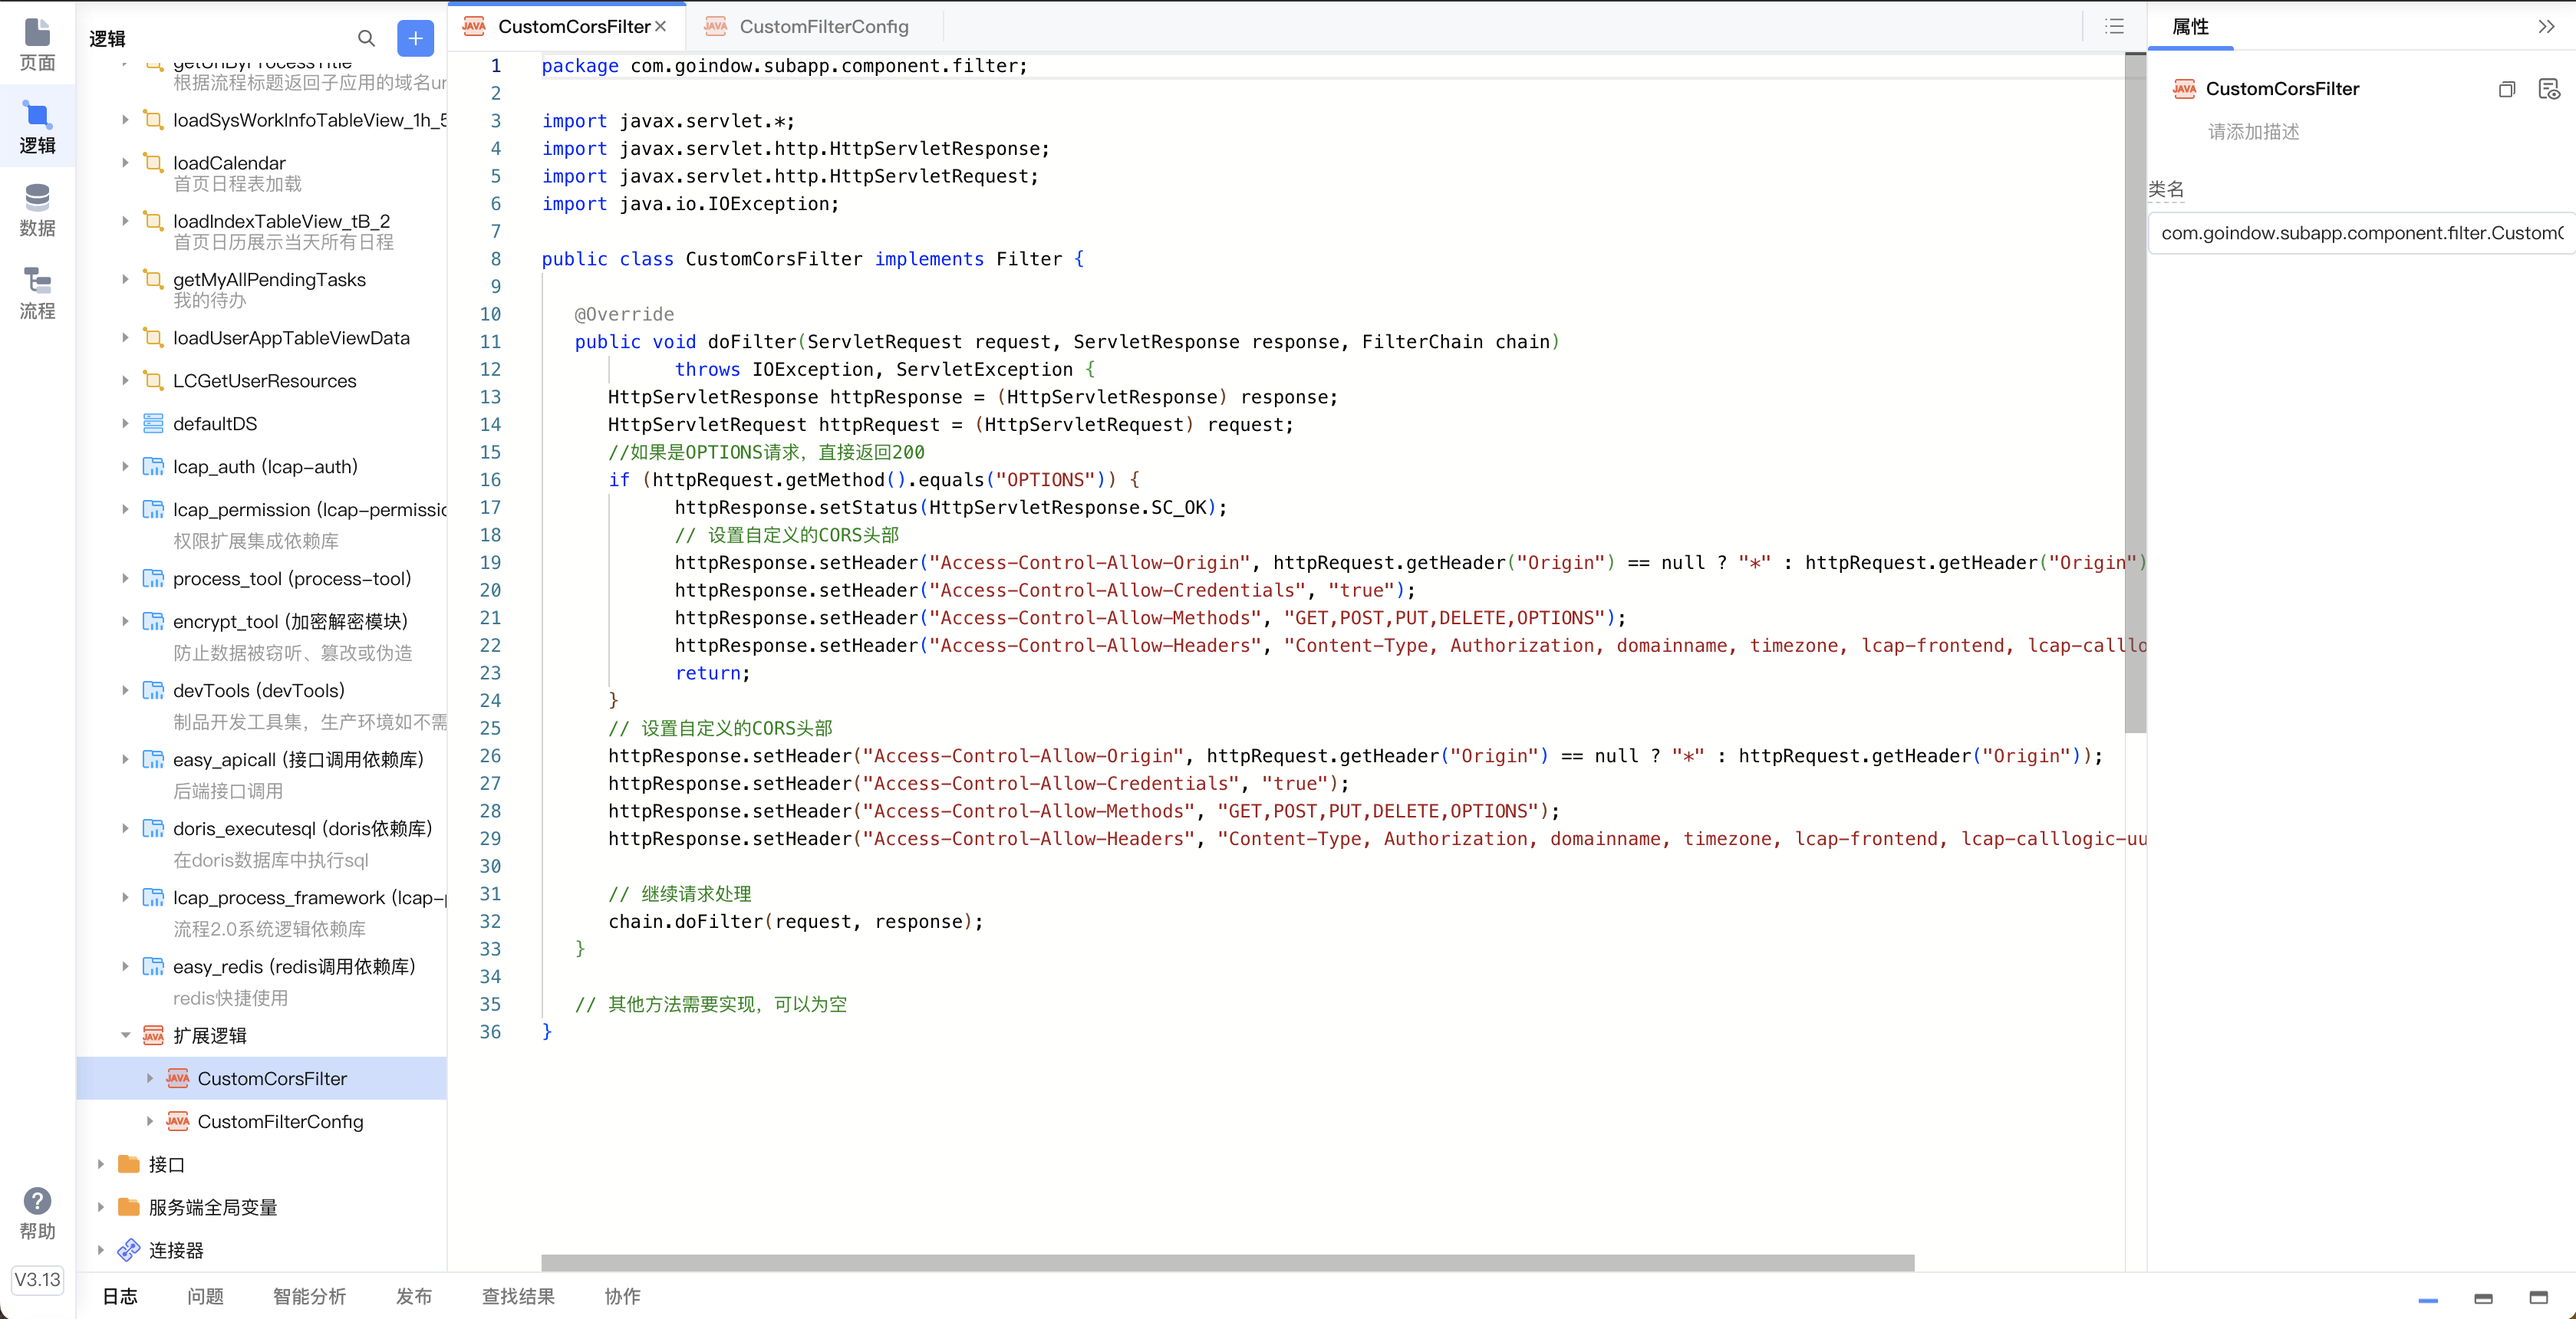Viewport: 2576px width, 1319px height.
Task: Open the 问题 bottom tab
Action: (205, 1296)
